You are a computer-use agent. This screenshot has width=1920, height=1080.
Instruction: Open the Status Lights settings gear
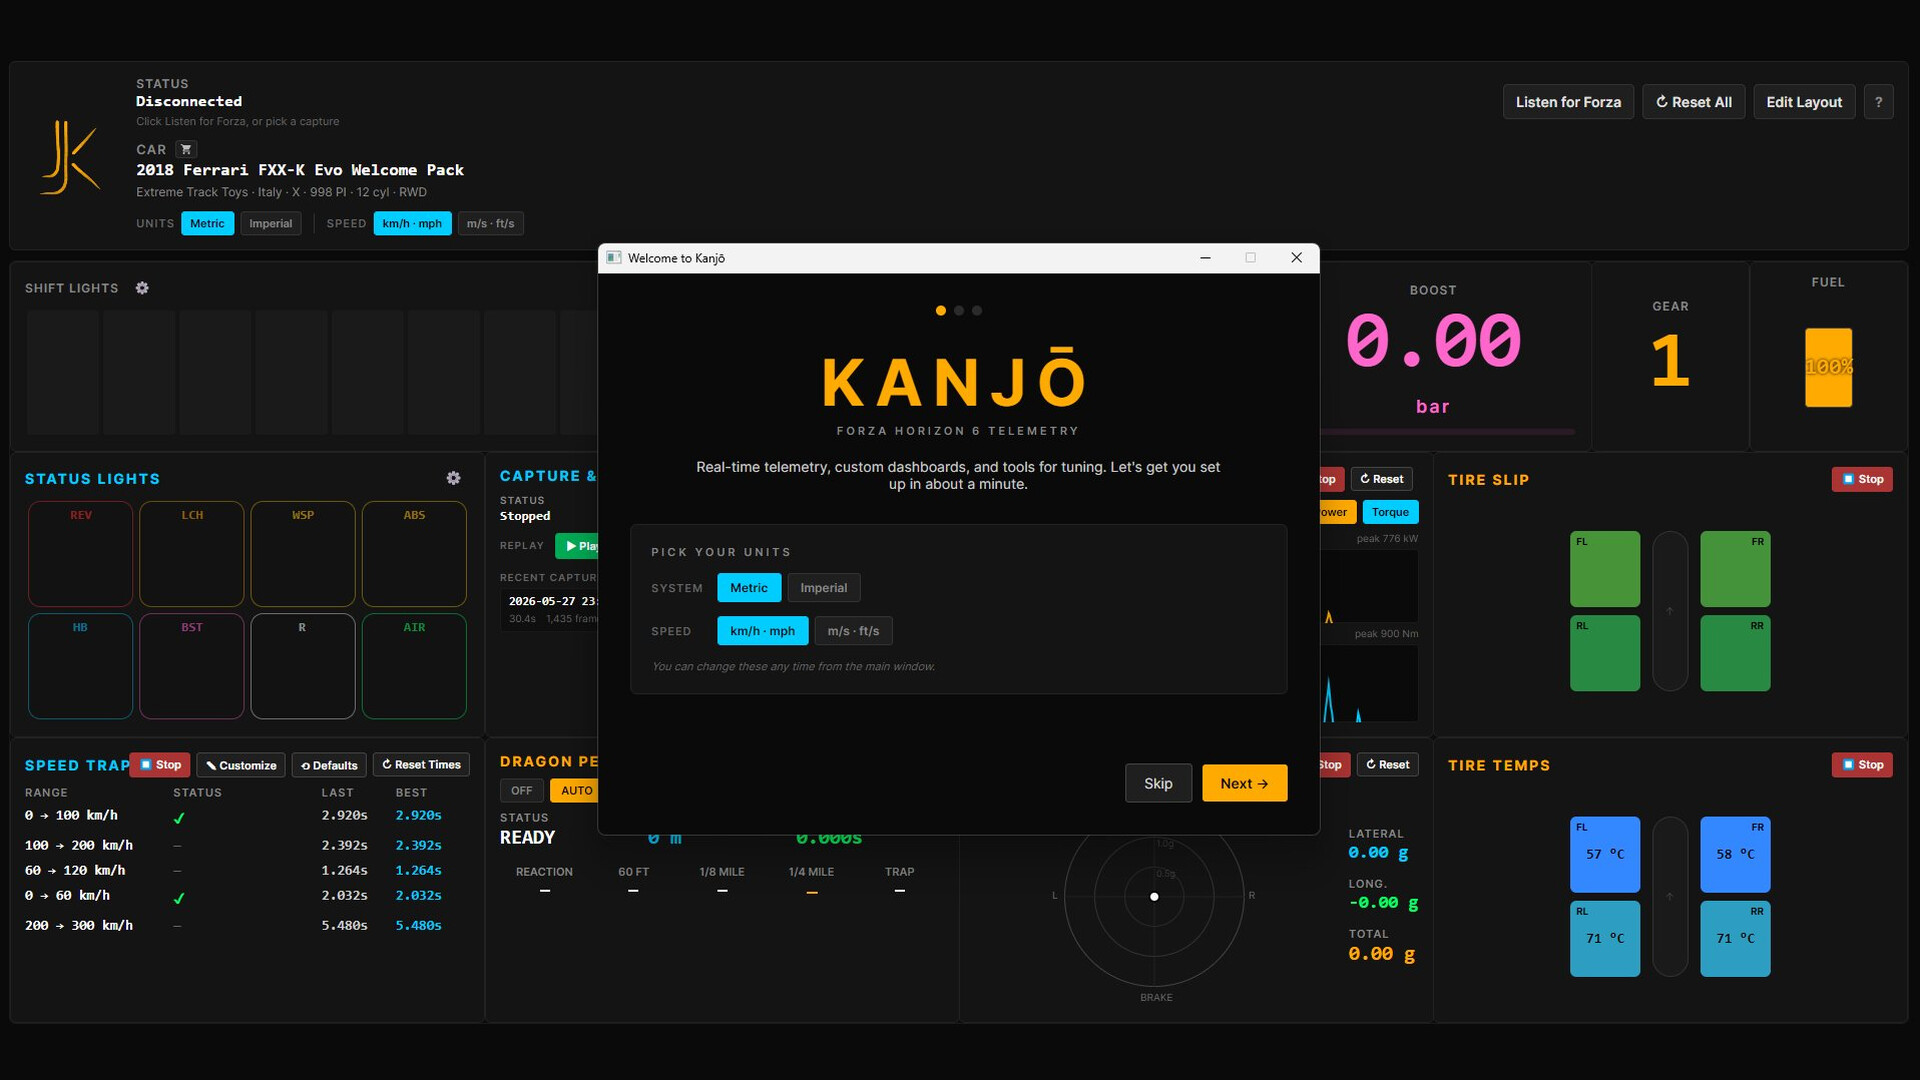(453, 478)
